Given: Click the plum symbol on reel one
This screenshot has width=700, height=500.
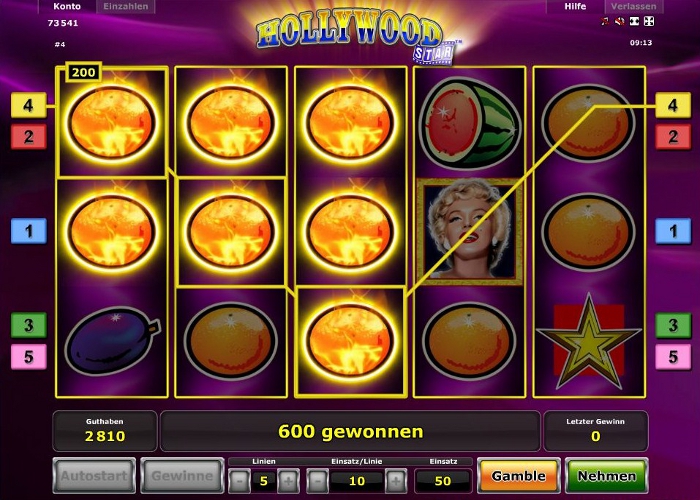Looking at the screenshot, I should [112, 340].
